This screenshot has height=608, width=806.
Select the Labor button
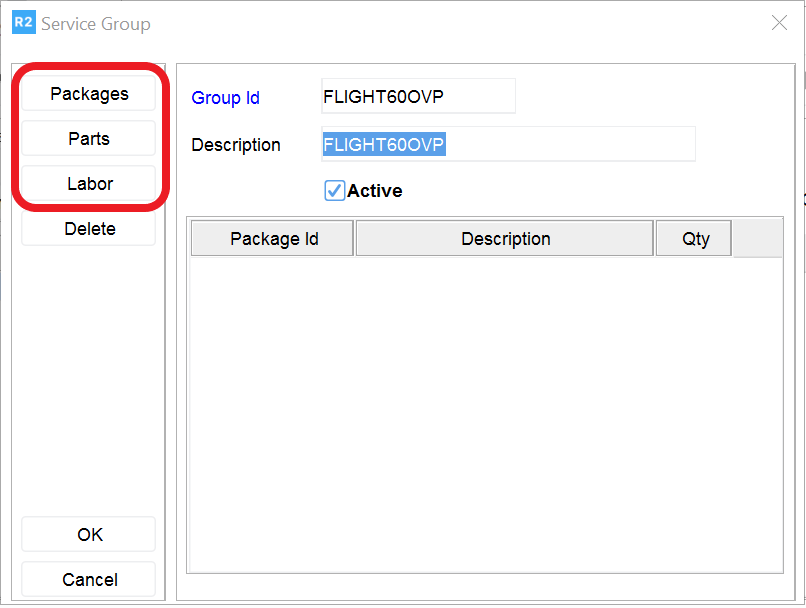[89, 184]
